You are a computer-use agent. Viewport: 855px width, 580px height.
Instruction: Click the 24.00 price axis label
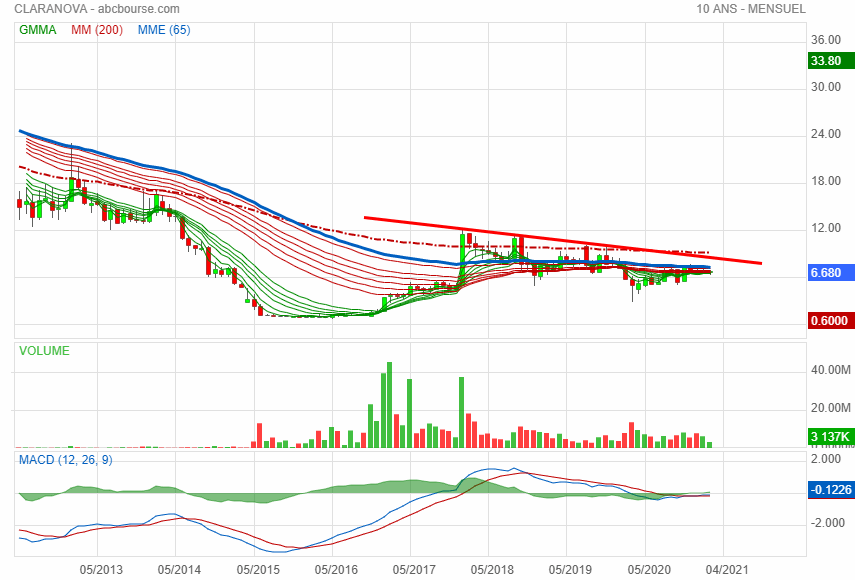pyautogui.click(x=826, y=134)
